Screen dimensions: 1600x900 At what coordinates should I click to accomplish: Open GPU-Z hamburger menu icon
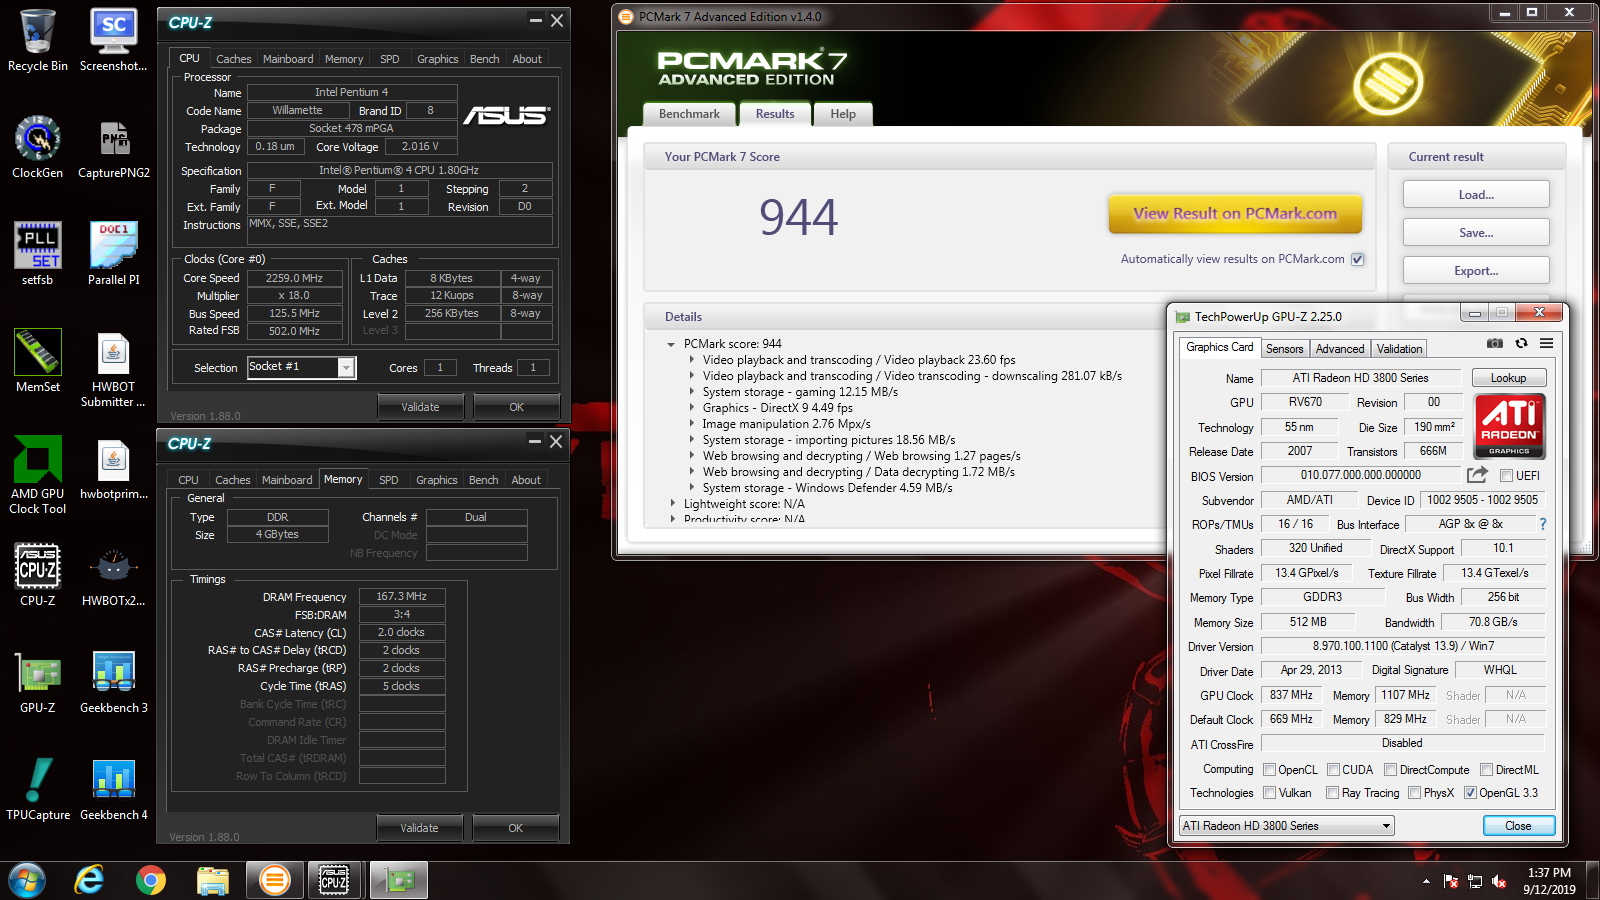(x=1546, y=343)
